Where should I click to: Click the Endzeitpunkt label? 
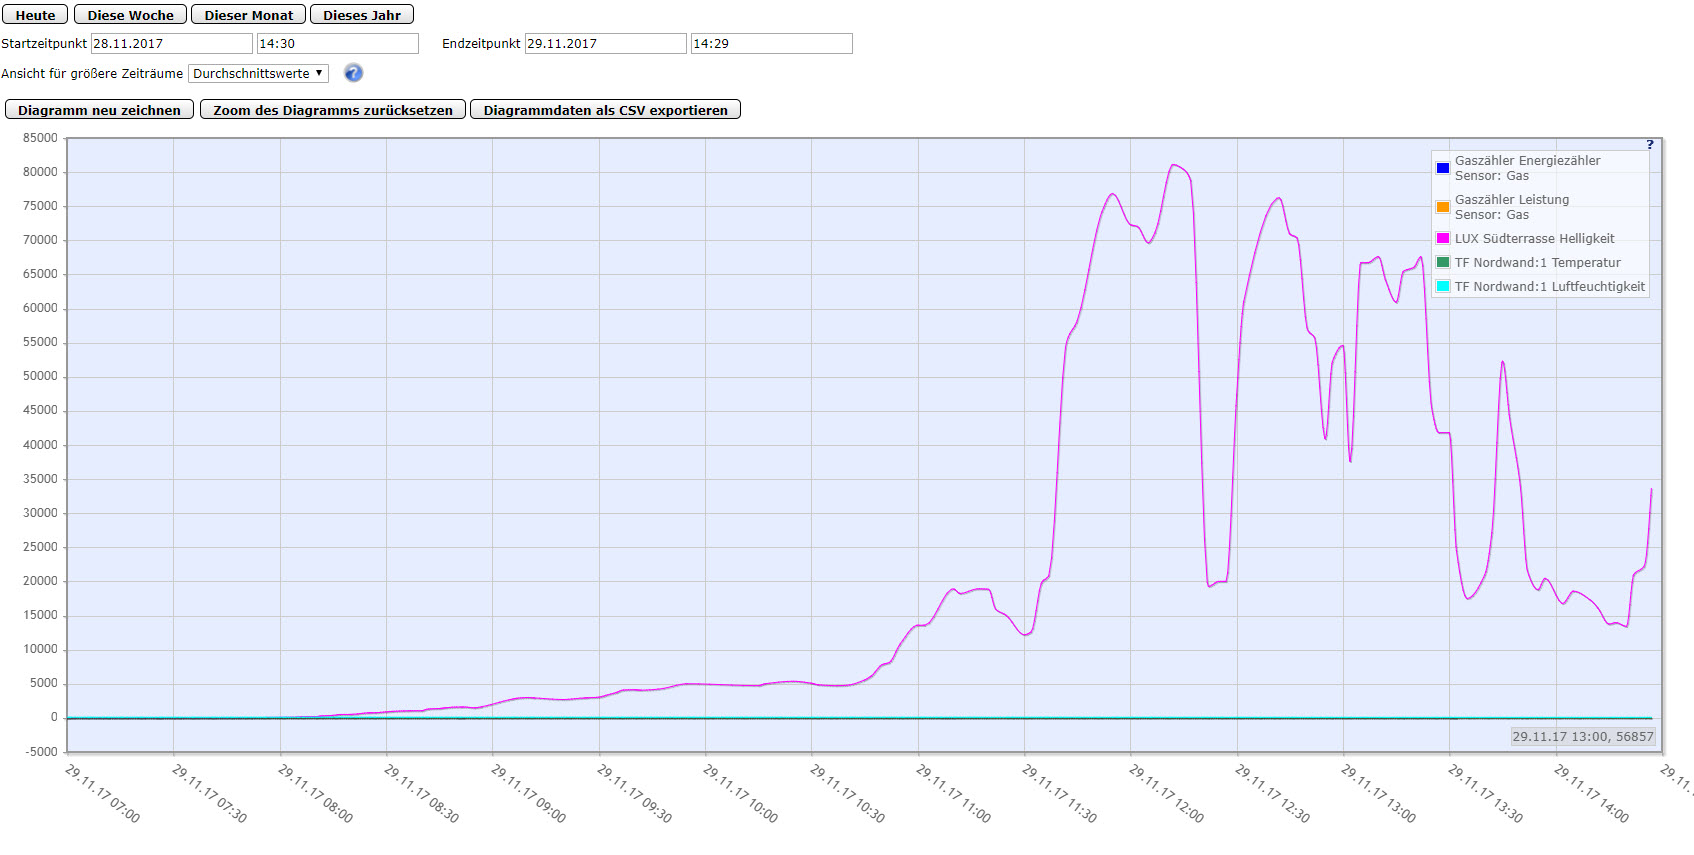click(x=481, y=44)
